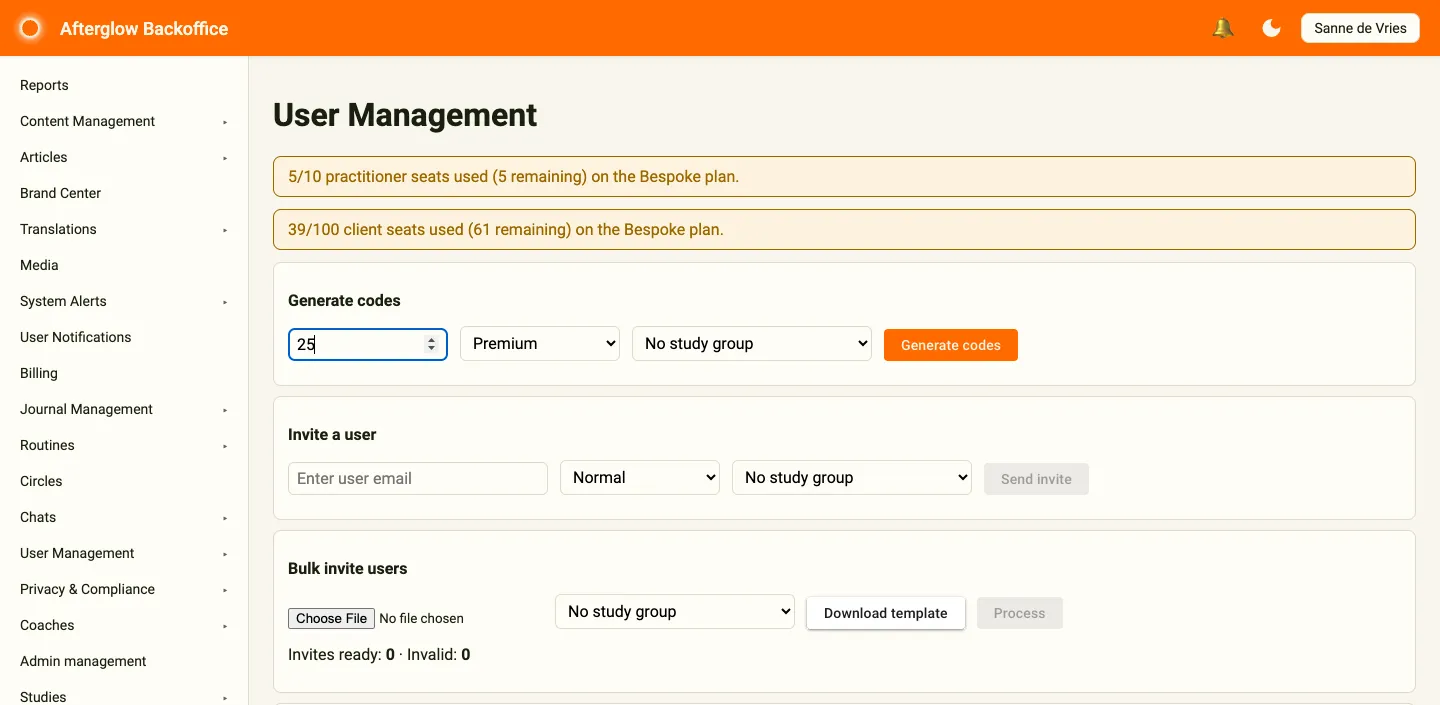The height and width of the screenshot is (705, 1440).
Task: Open the notifications bell
Action: pos(1222,28)
